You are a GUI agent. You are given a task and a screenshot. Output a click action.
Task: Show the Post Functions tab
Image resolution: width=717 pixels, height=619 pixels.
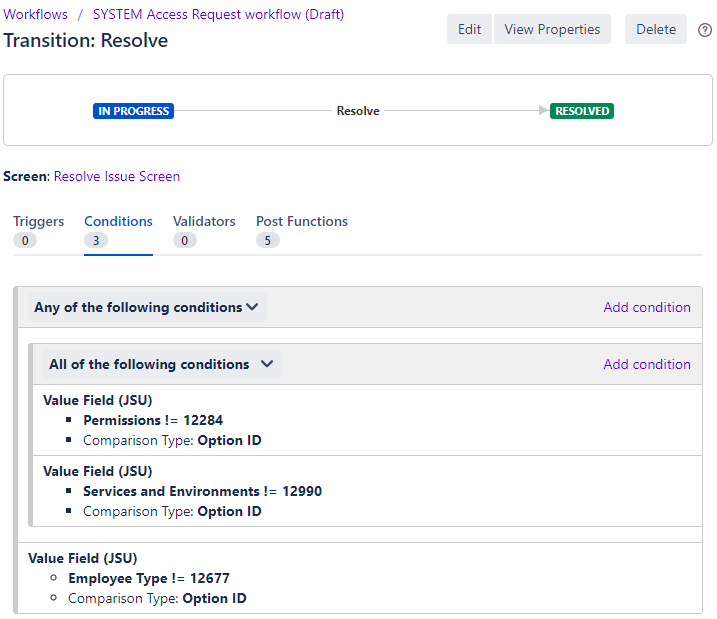click(302, 221)
